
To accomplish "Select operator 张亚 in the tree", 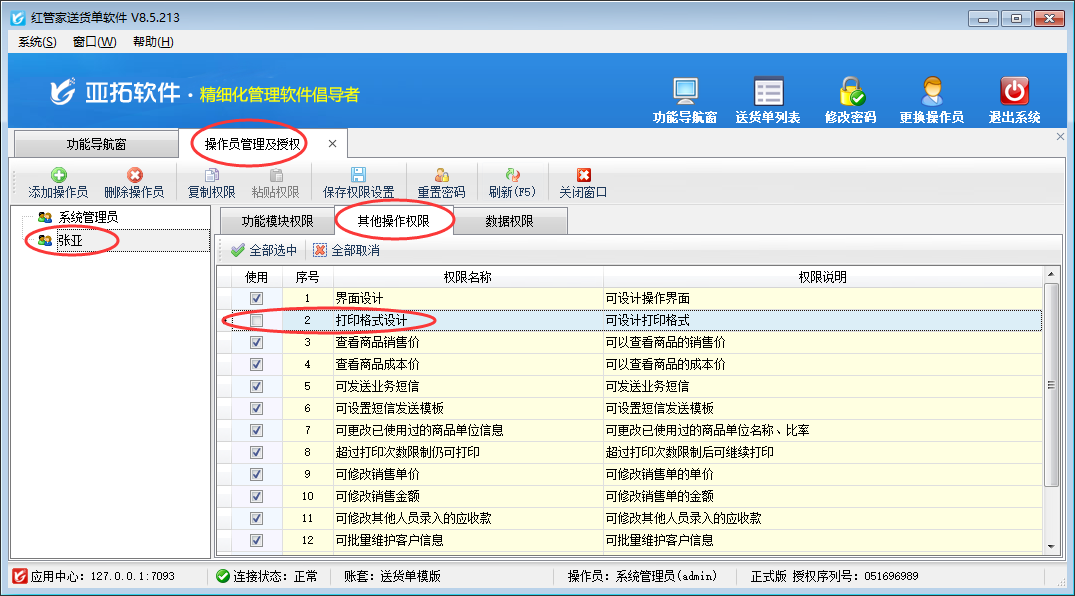I will (x=70, y=240).
